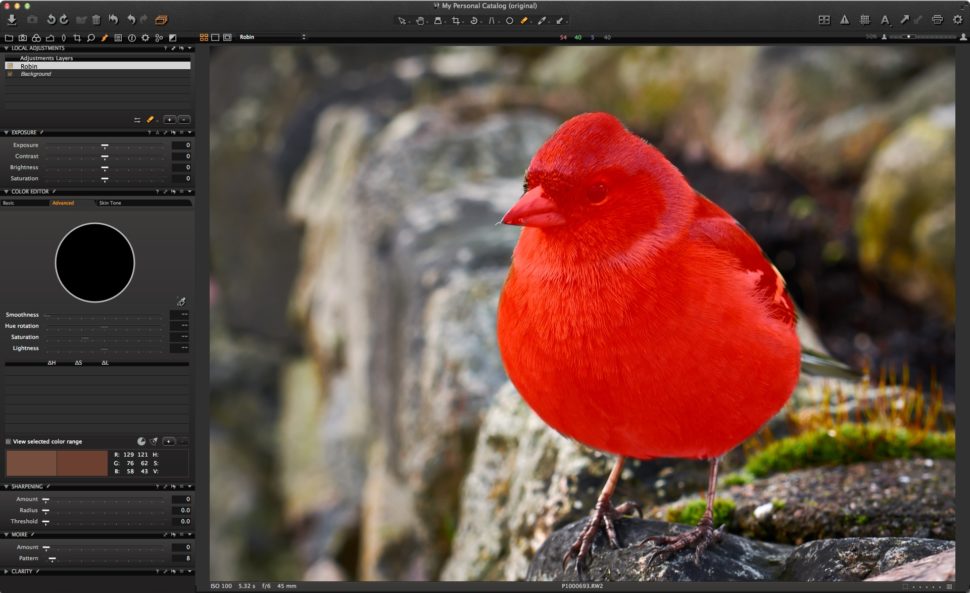Click the Print icon in the top toolbar

point(937,20)
